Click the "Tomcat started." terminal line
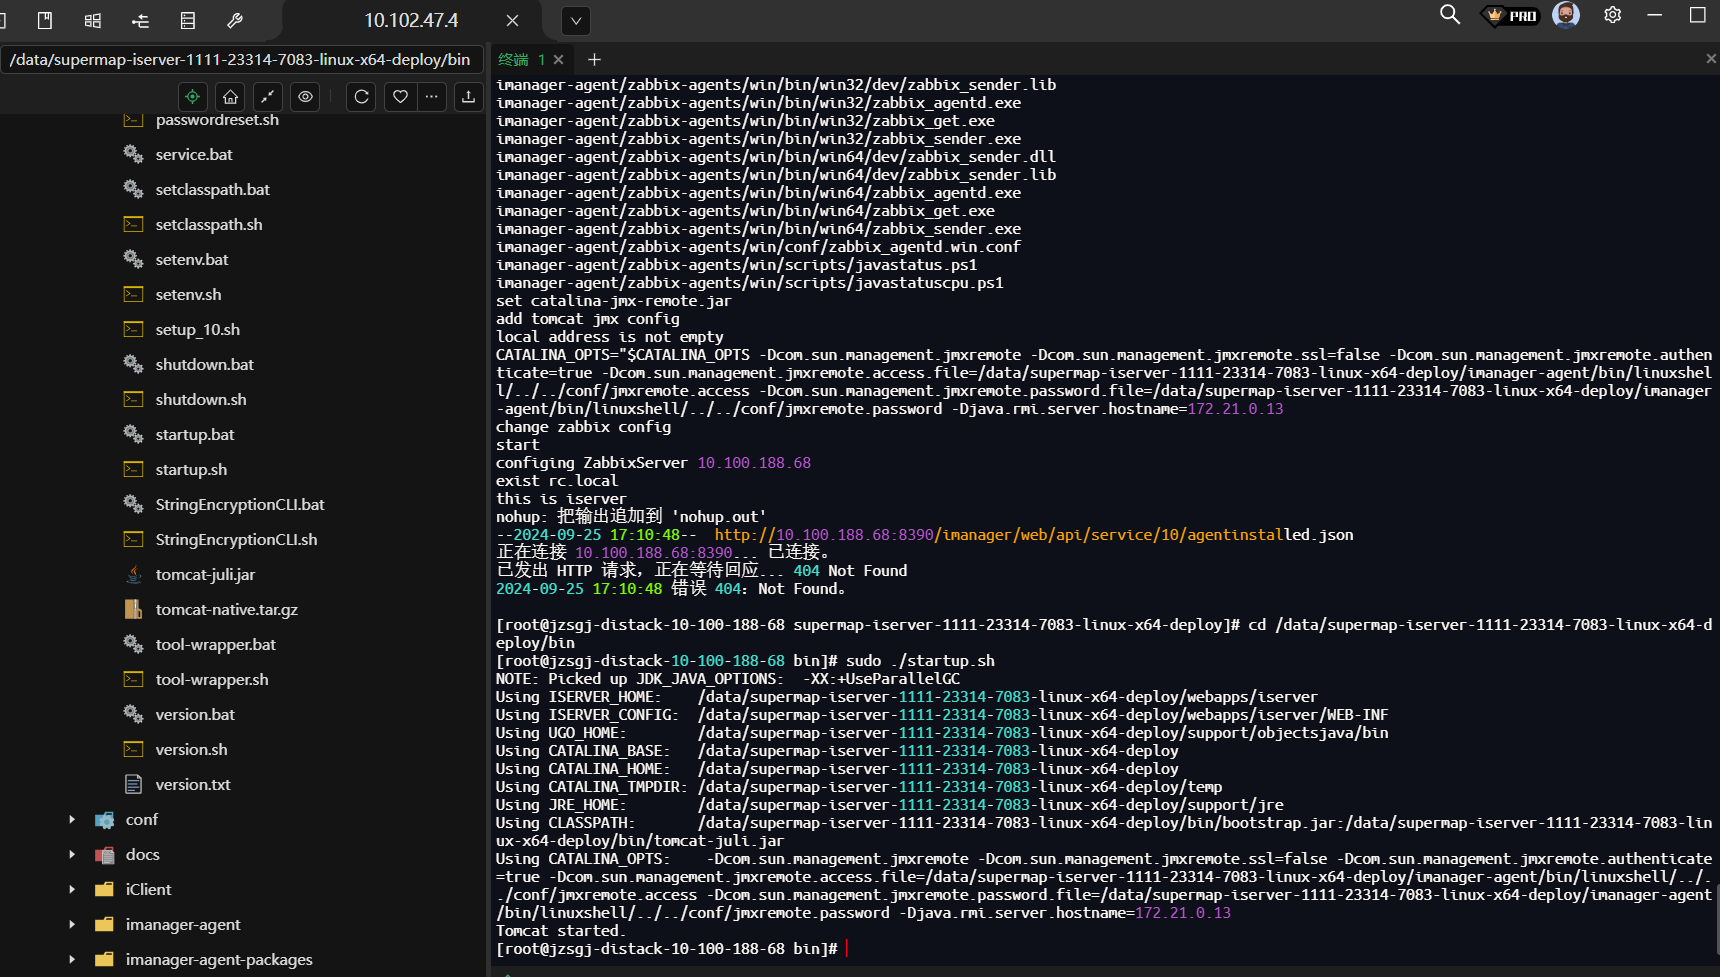Viewport: 1720px width, 977px height. point(561,931)
